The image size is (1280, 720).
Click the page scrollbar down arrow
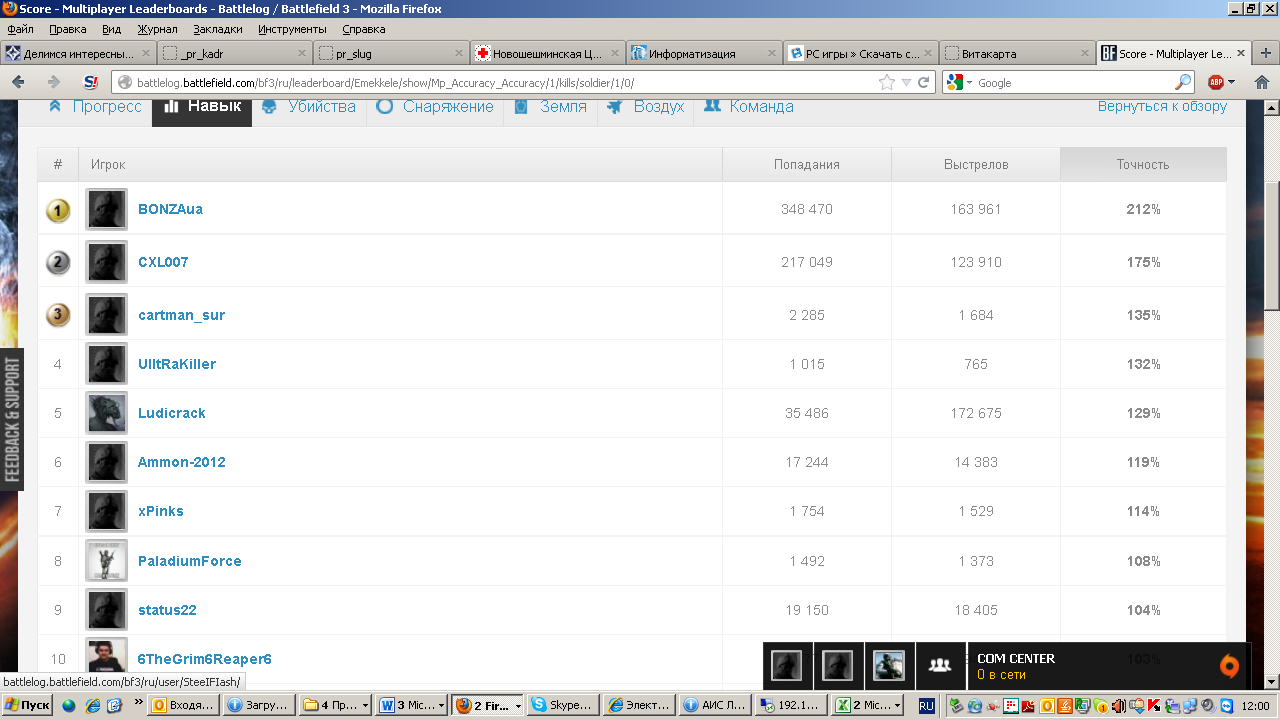coord(1272,682)
